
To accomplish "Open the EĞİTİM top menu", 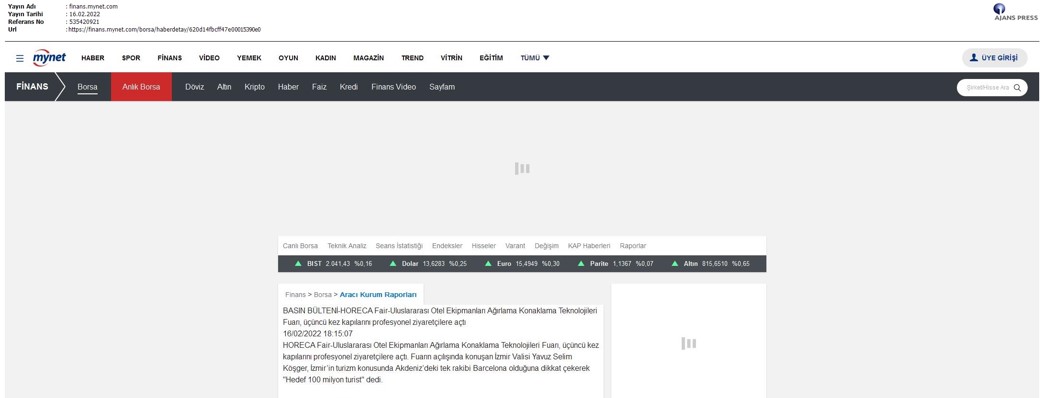I will tap(491, 58).
